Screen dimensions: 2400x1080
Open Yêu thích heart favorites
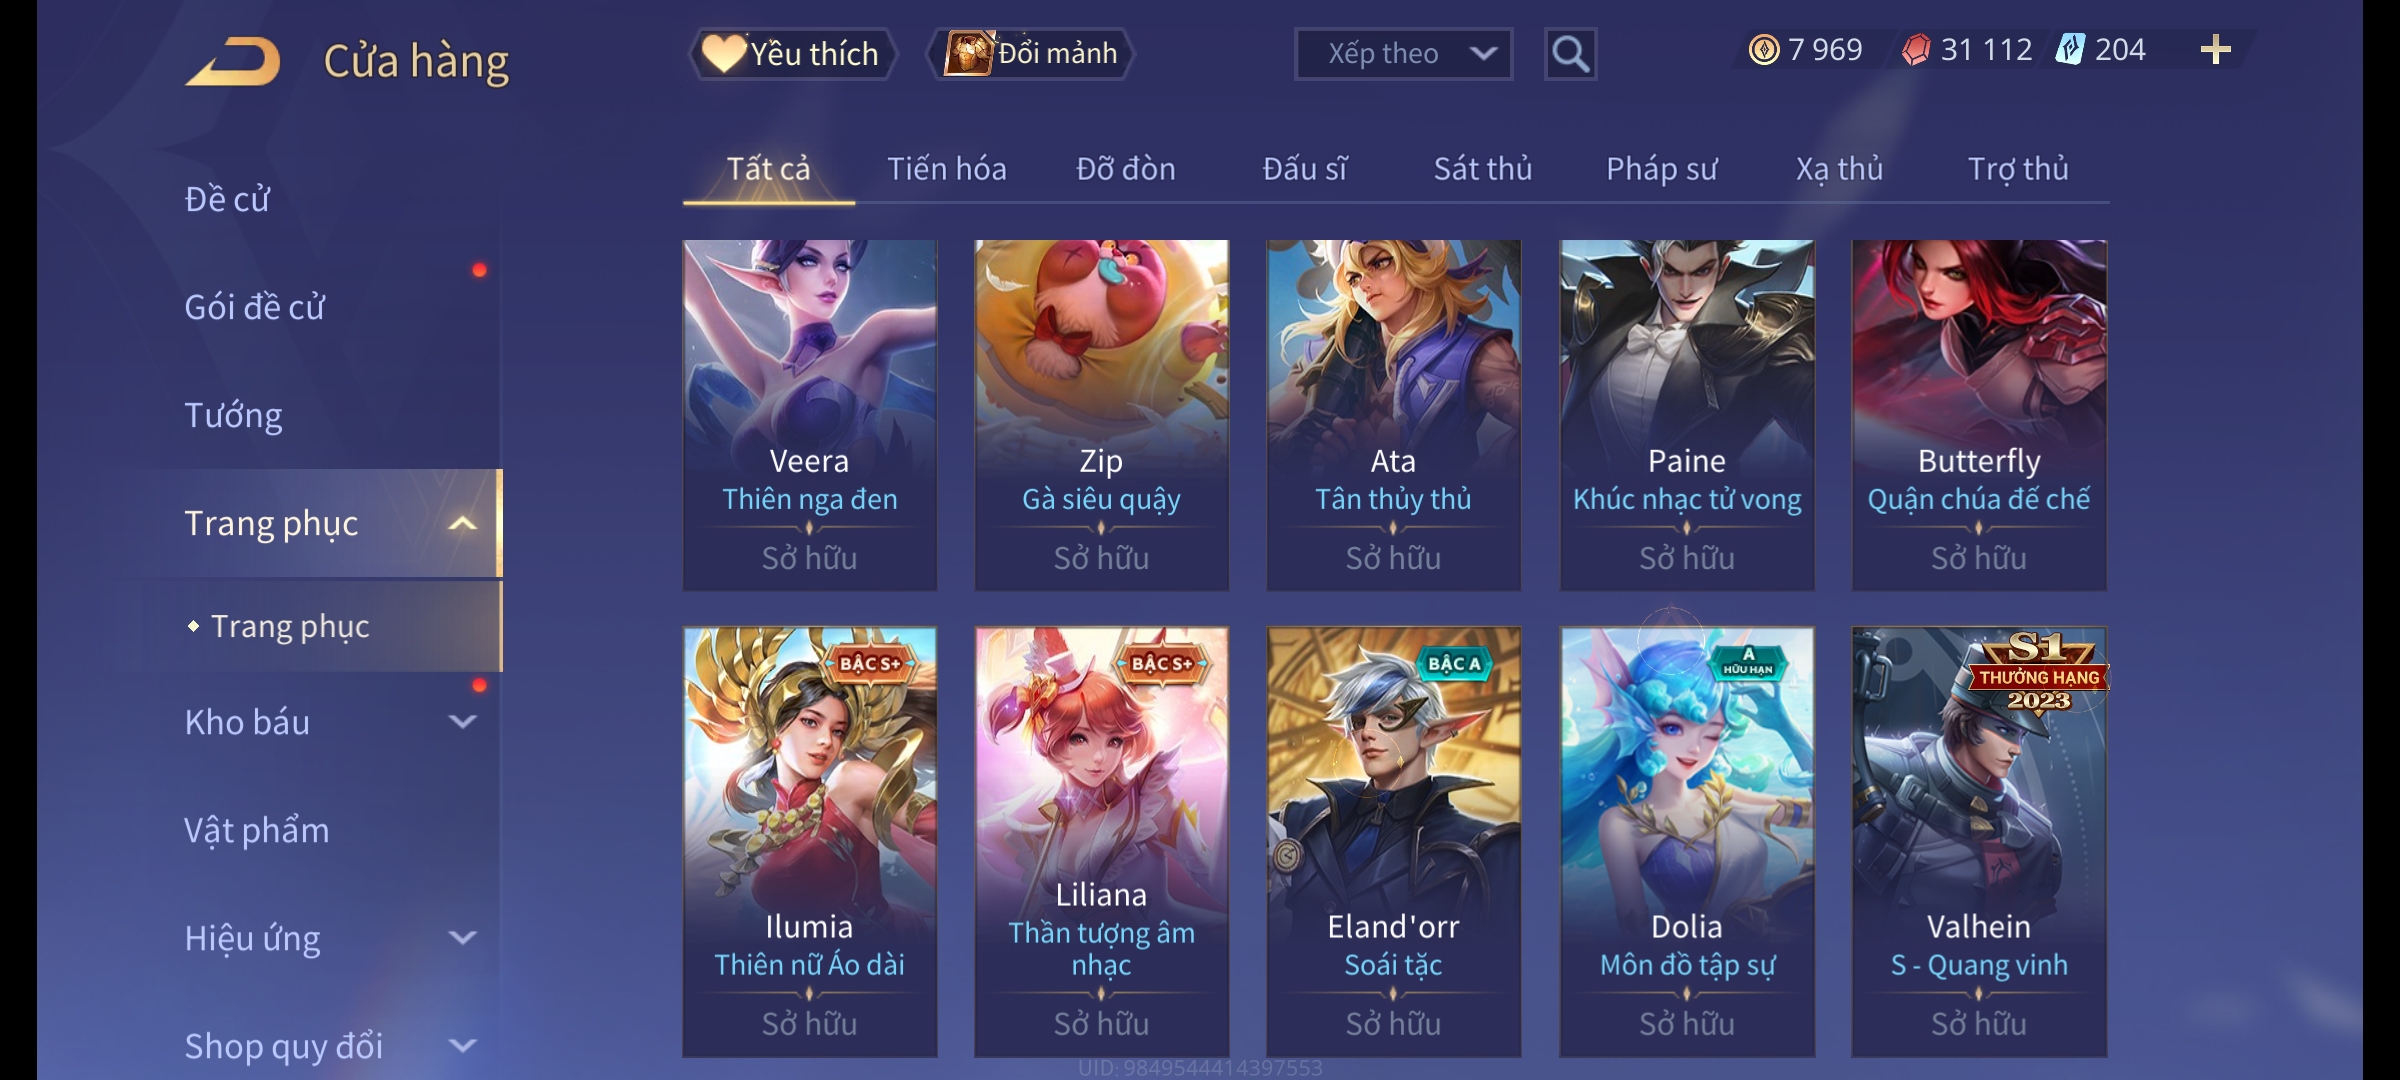[792, 54]
